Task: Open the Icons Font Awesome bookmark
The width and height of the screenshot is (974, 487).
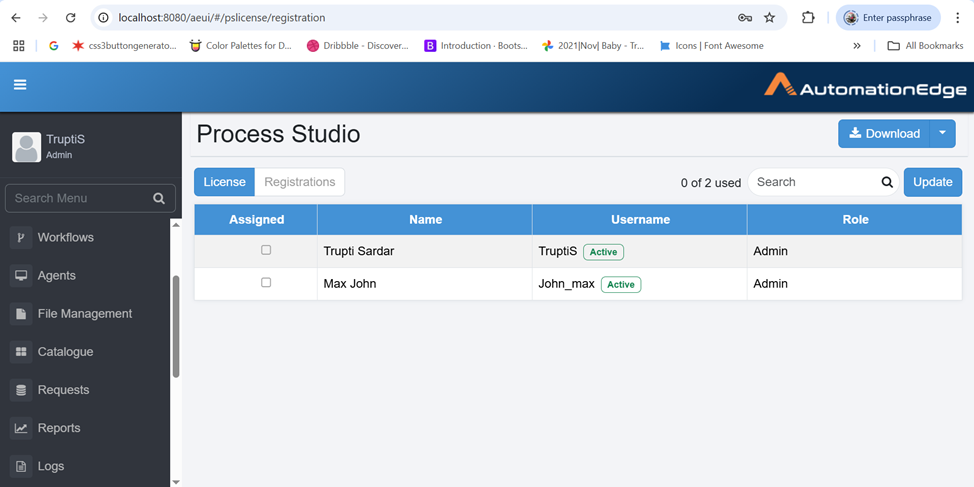Action: [711, 45]
